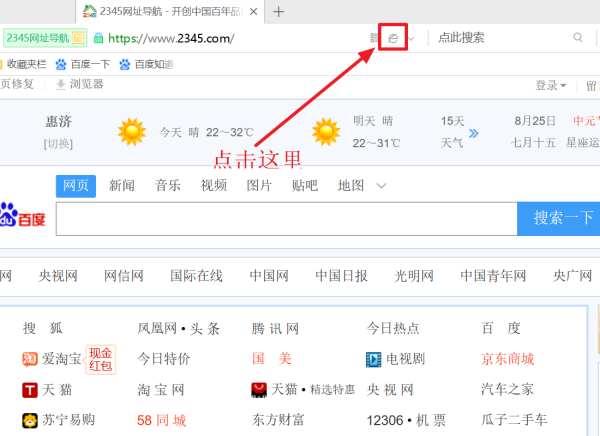Click the green lock security icon

click(98, 38)
